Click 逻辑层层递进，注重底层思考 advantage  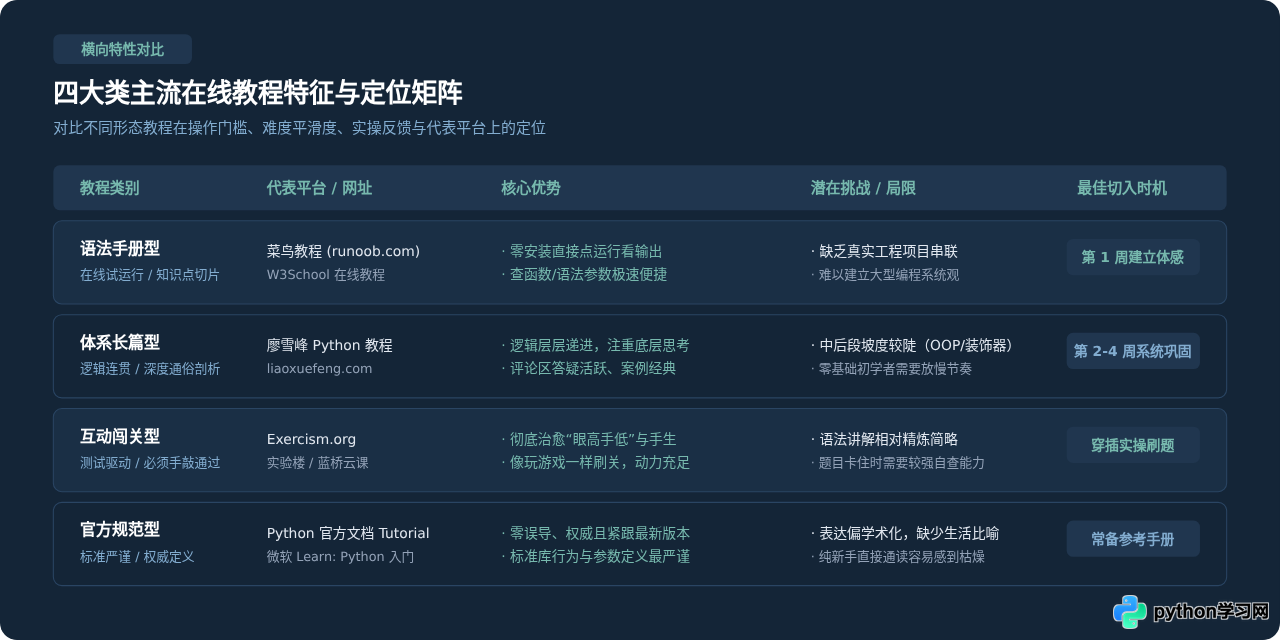click(x=595, y=345)
